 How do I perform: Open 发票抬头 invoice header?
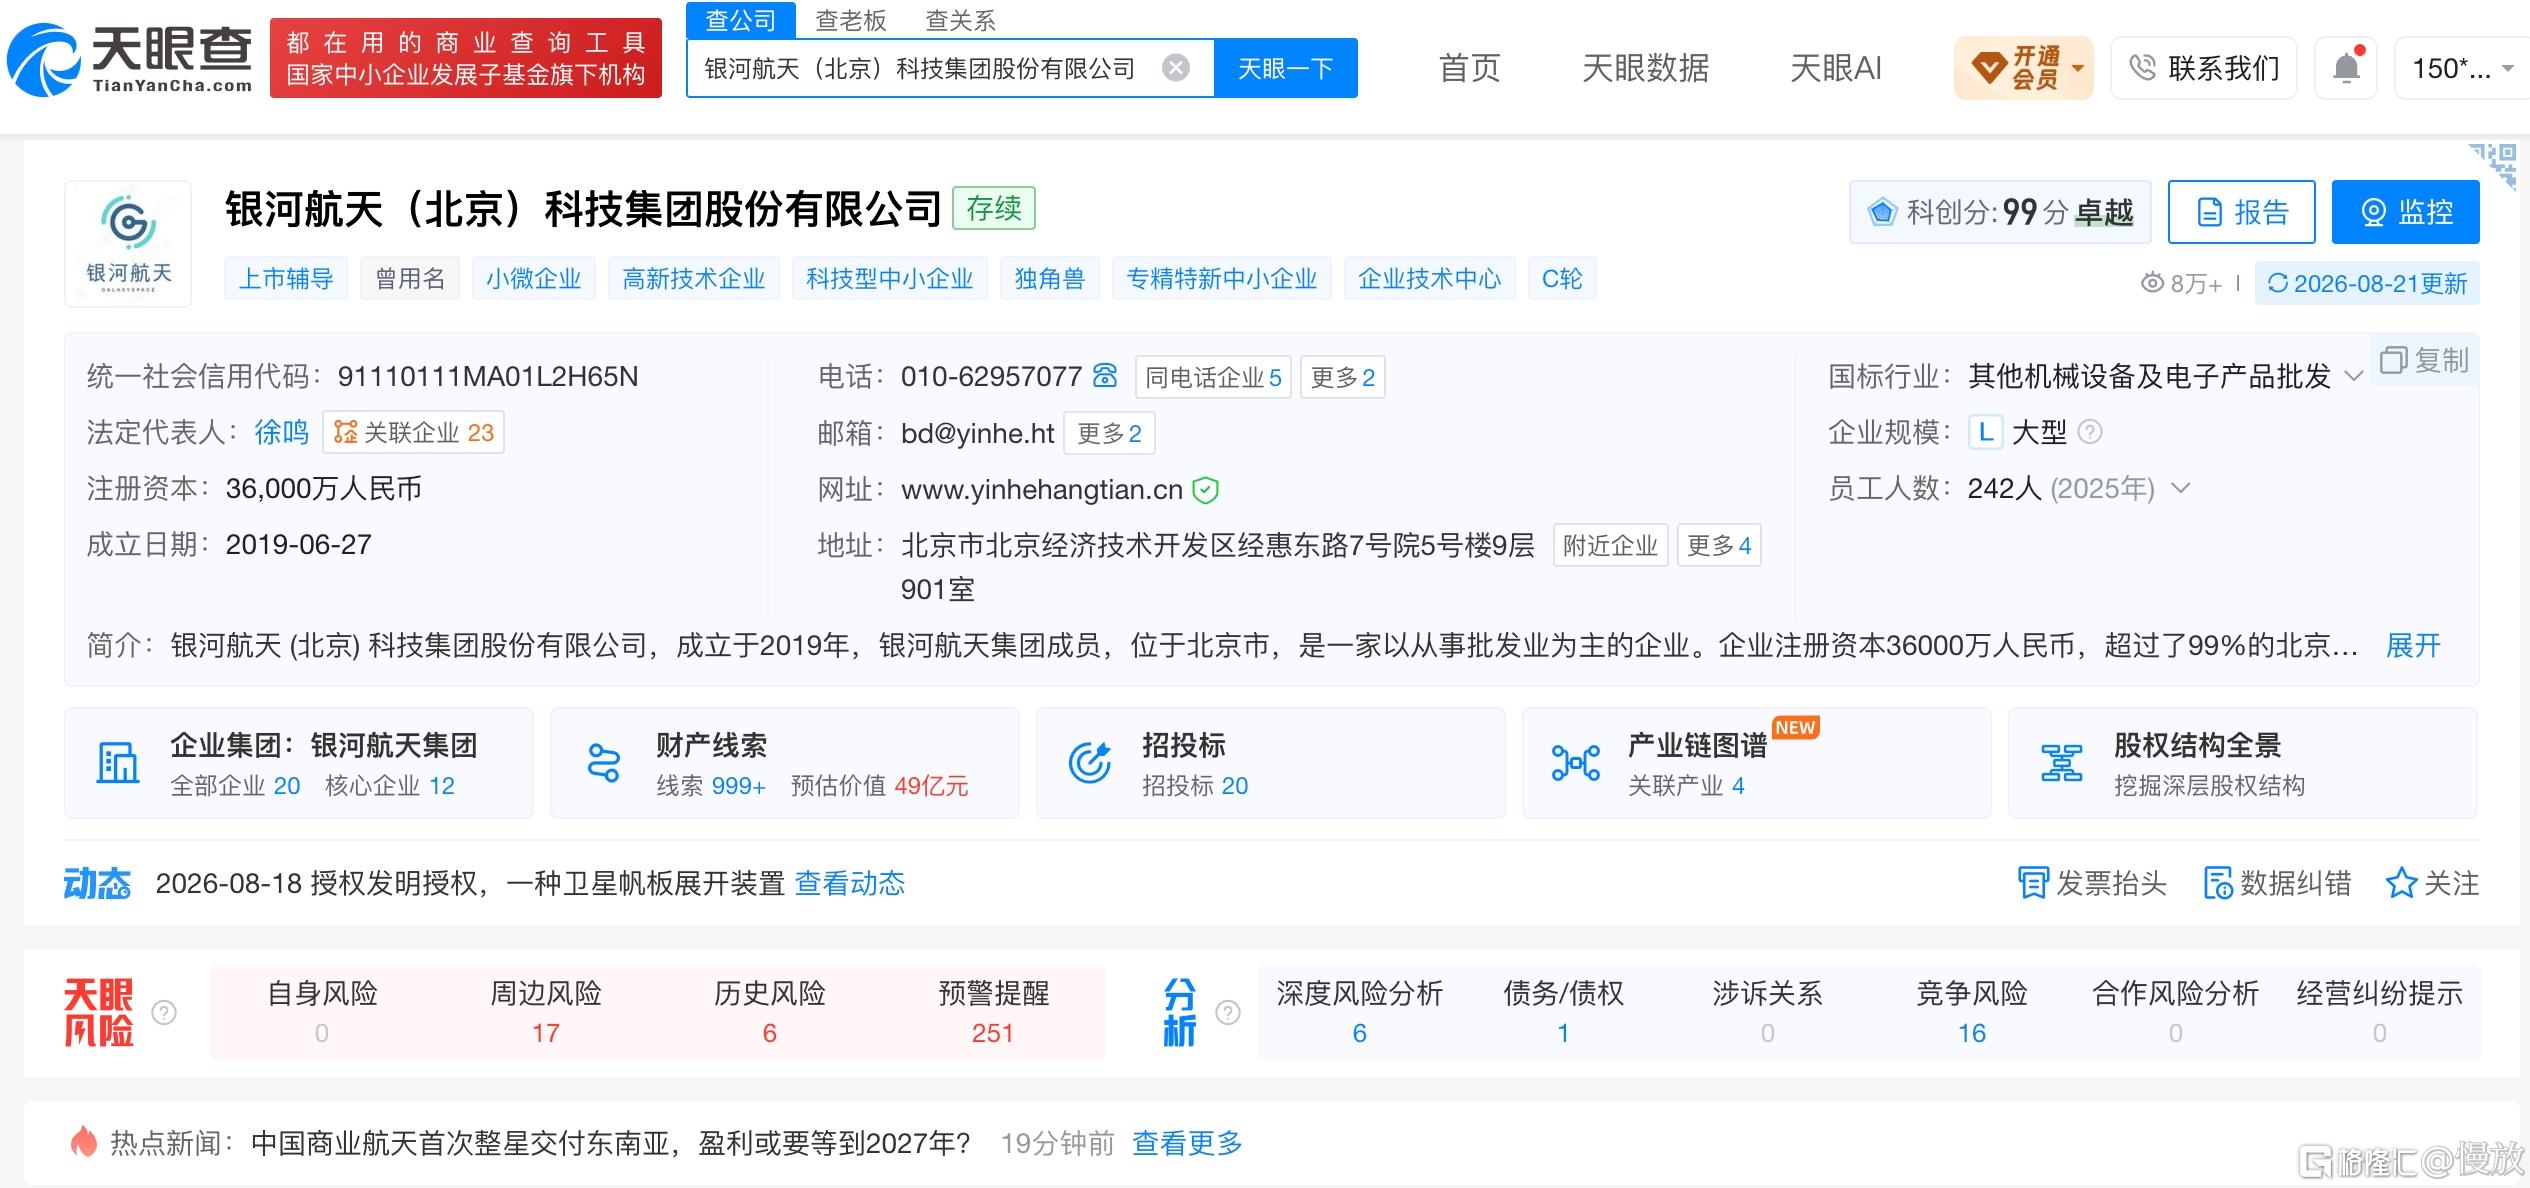click(x=2092, y=883)
